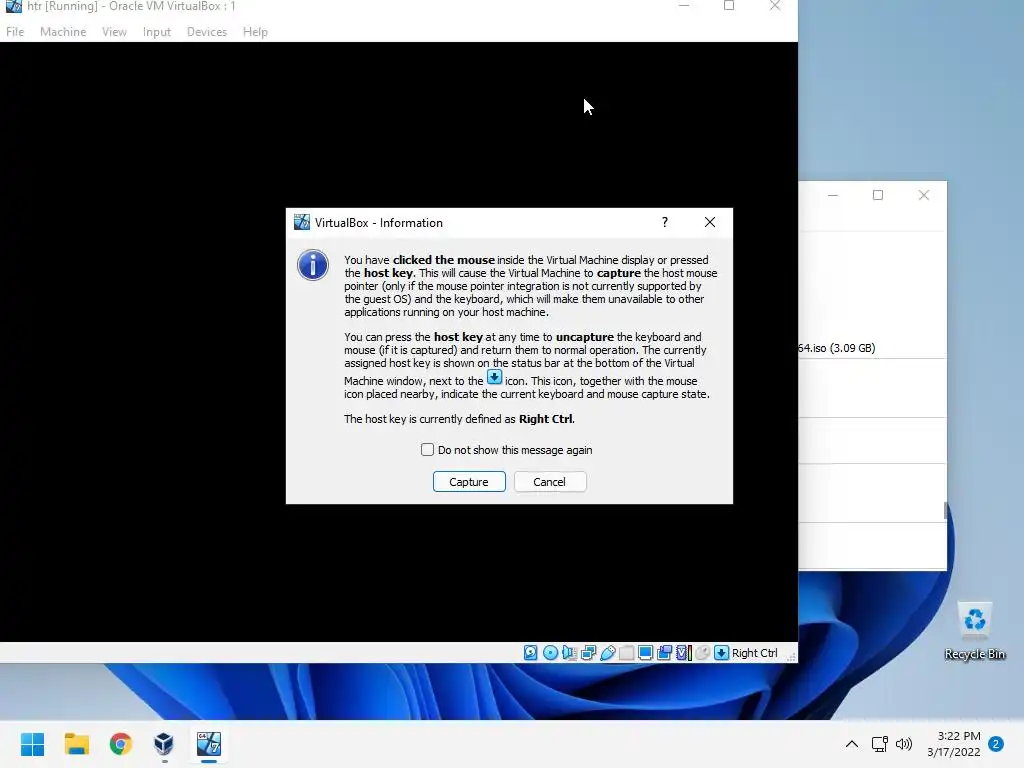This screenshot has width=1024, height=768.
Task: Open the VirtualBox Help menu
Action: pyautogui.click(x=255, y=31)
